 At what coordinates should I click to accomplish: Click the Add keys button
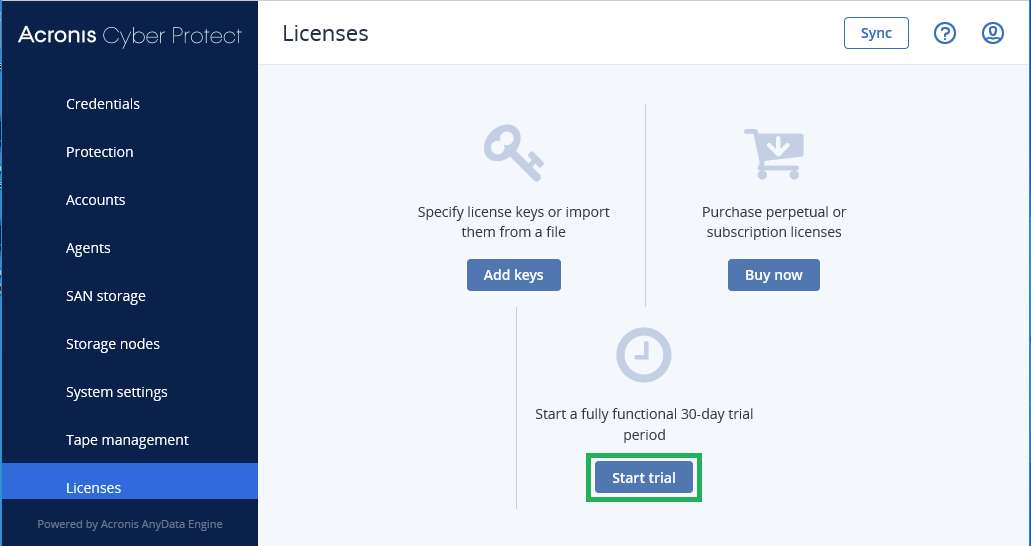click(514, 275)
